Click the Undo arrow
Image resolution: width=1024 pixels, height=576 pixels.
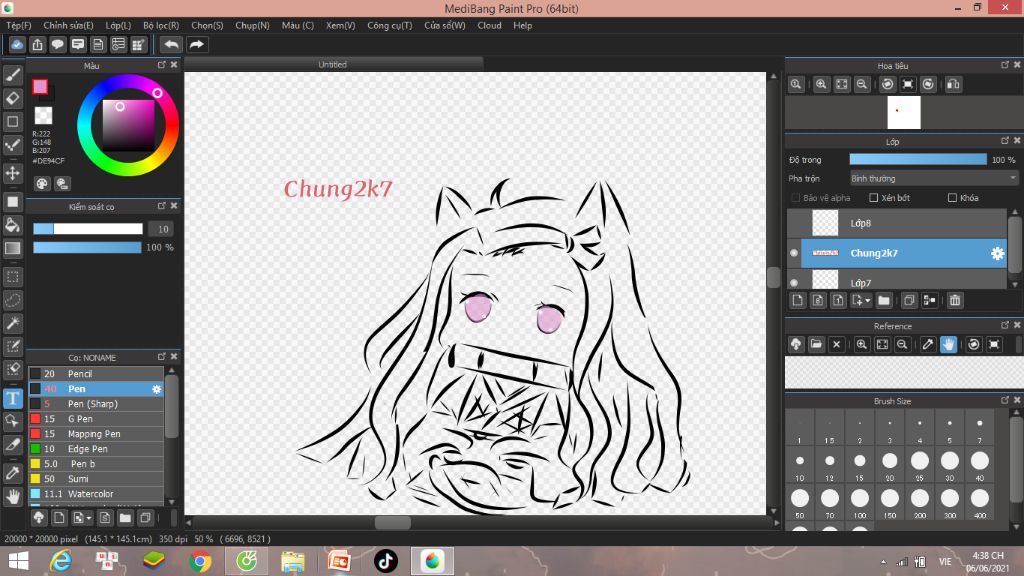(x=171, y=44)
